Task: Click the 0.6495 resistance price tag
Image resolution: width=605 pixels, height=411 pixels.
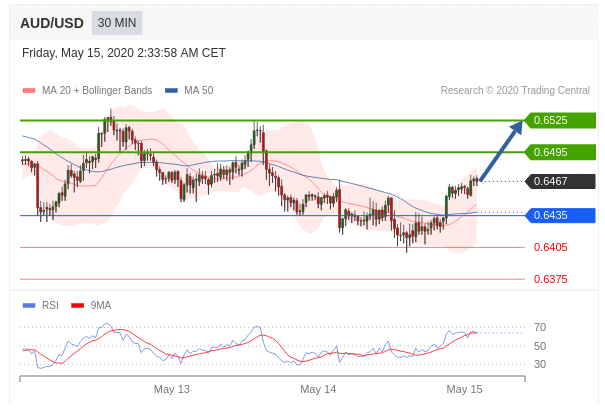Action: click(560, 152)
